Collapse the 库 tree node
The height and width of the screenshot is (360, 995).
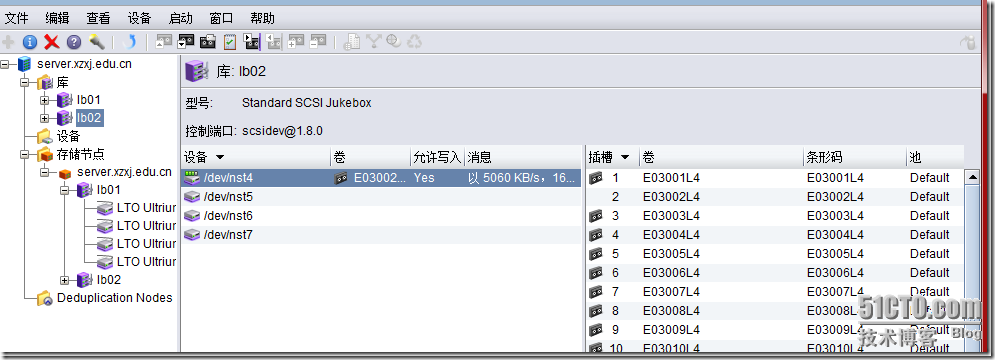click(x=25, y=82)
